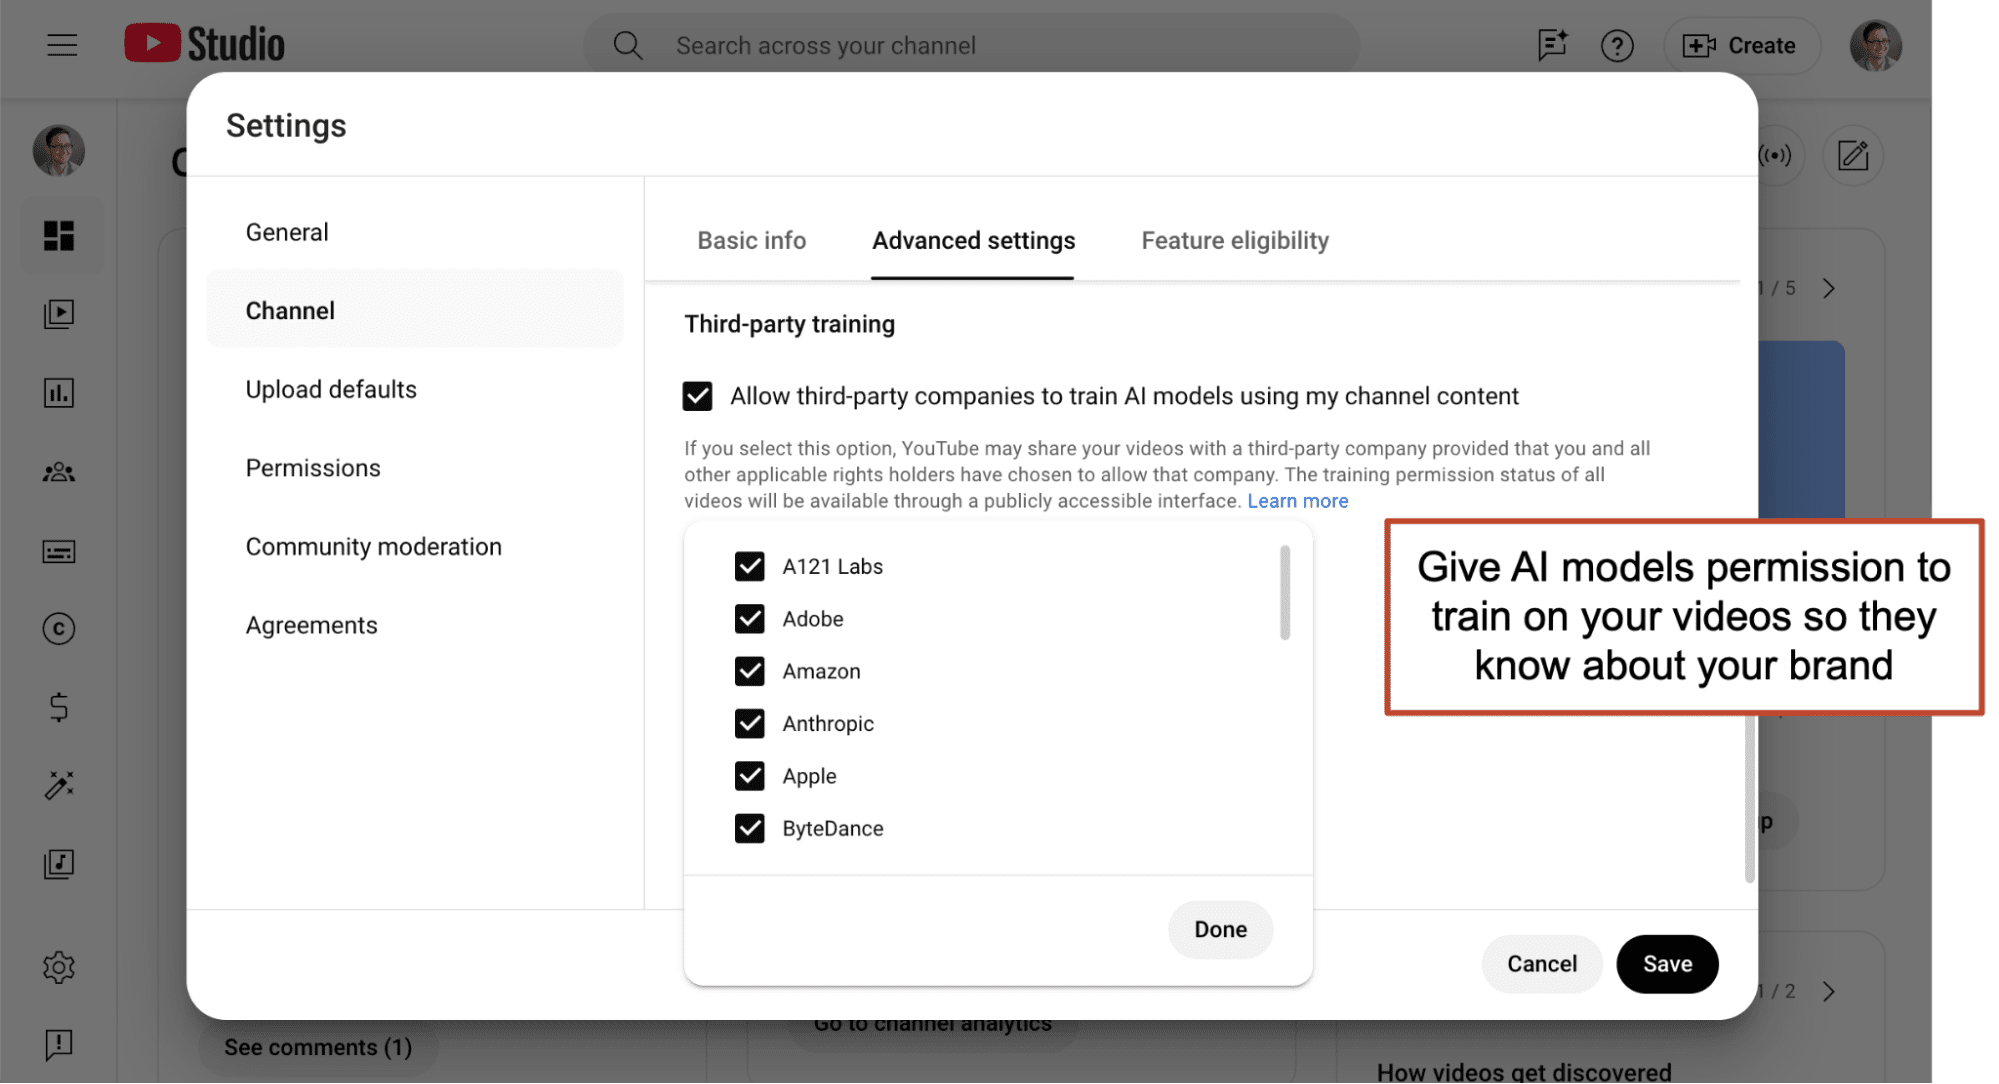Image resolution: width=1999 pixels, height=1084 pixels.
Task: Open the send feedback icon in header
Action: click(x=1551, y=45)
